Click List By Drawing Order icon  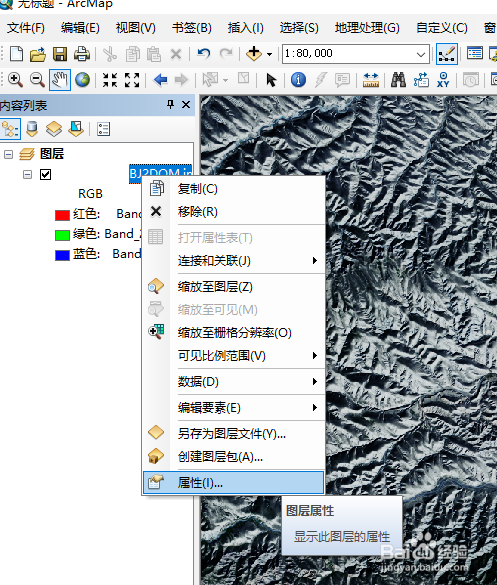pyautogui.click(x=10, y=129)
